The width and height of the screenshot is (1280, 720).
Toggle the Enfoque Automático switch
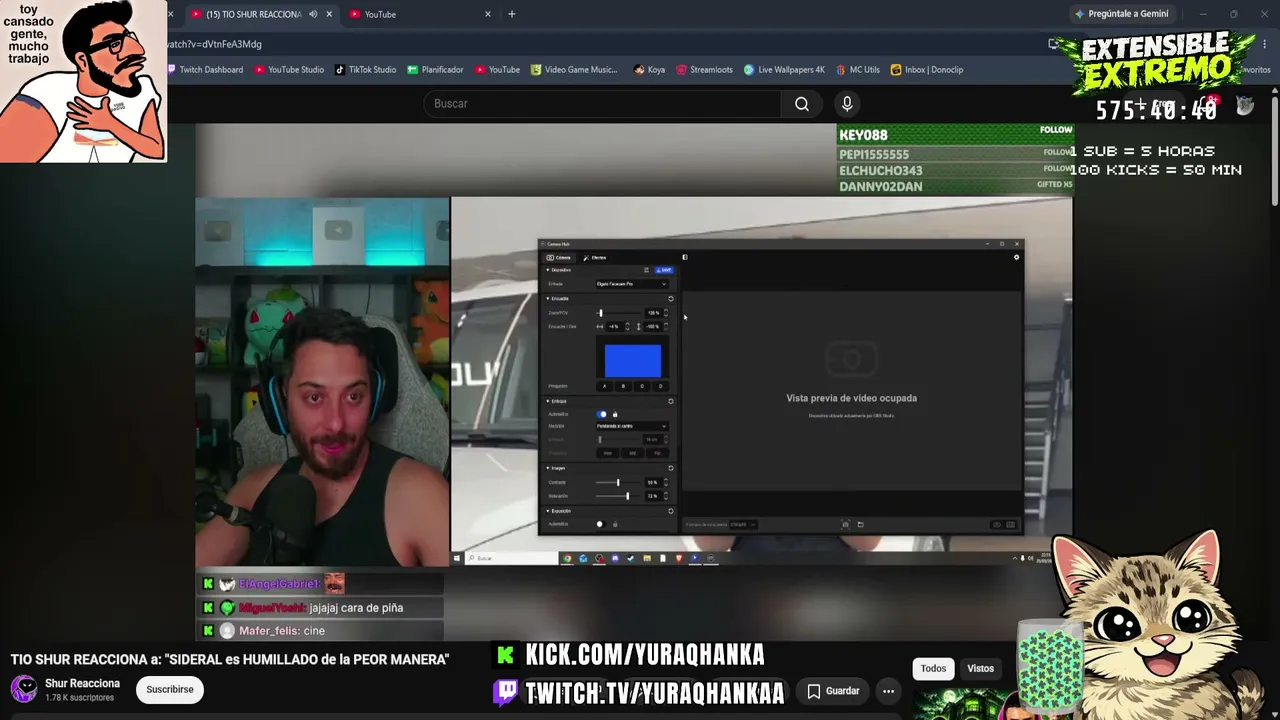point(602,414)
